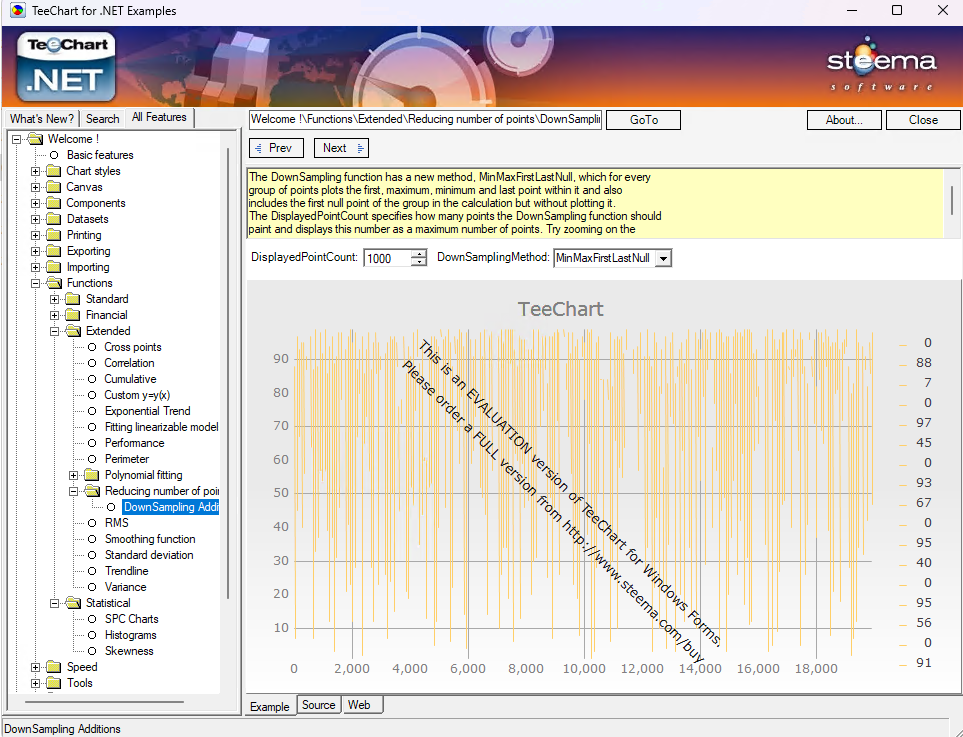The image size is (963, 737).
Task: Click the Basic features circle bullet icon
Action: 54,155
